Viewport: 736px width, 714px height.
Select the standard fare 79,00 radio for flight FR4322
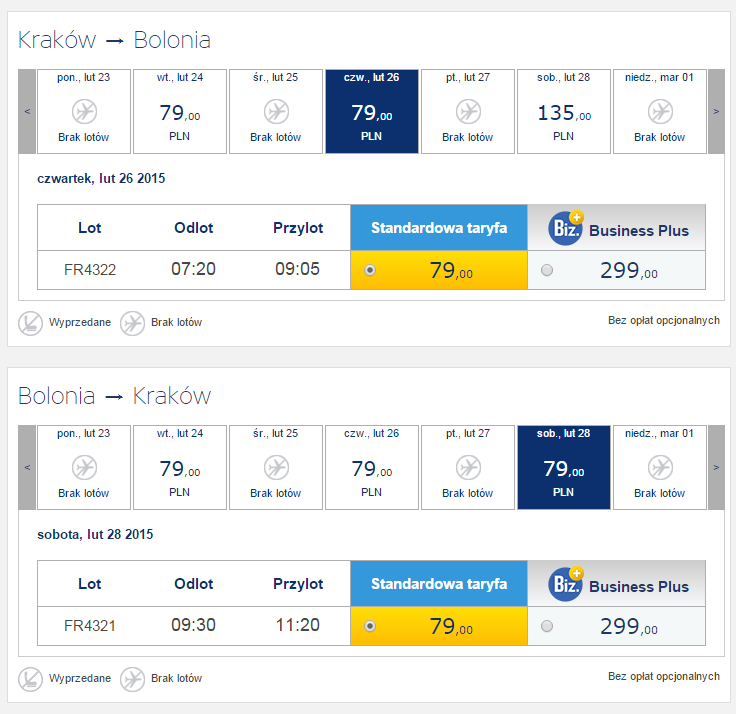click(370, 270)
